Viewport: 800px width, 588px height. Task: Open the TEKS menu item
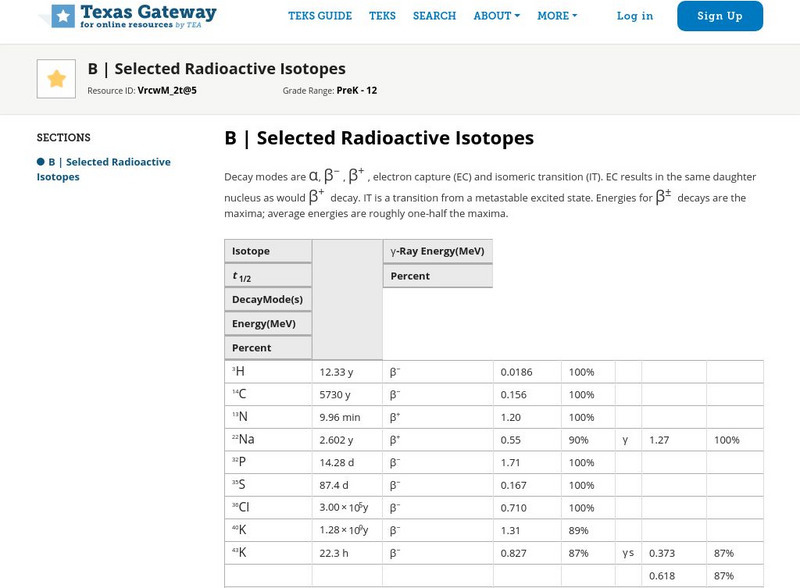point(384,16)
